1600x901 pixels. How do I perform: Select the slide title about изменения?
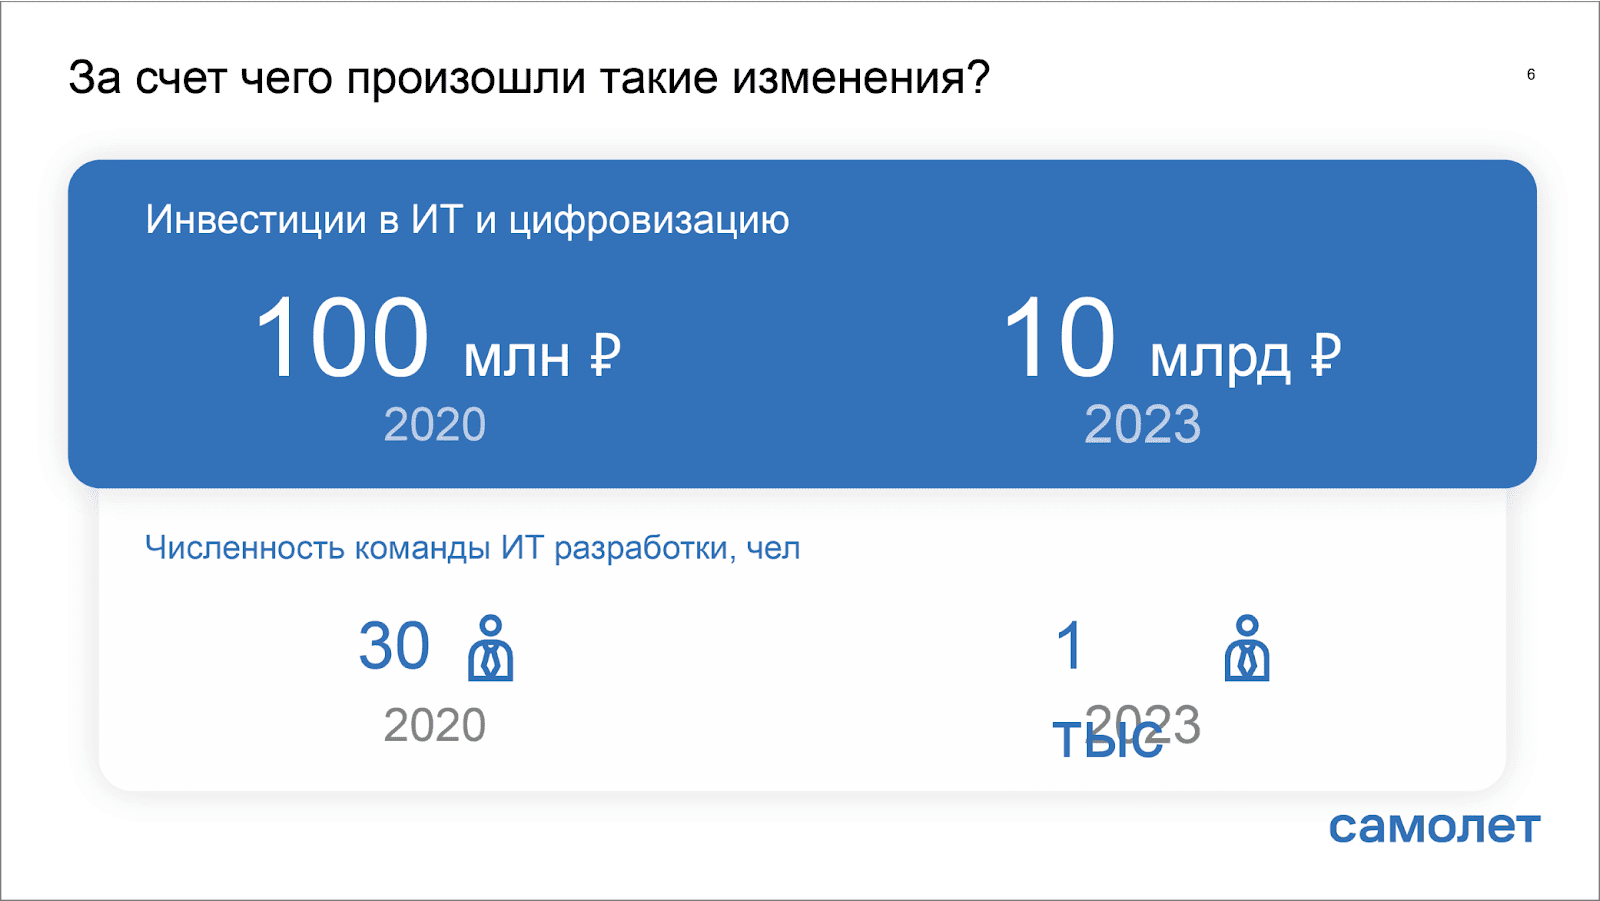coord(529,78)
